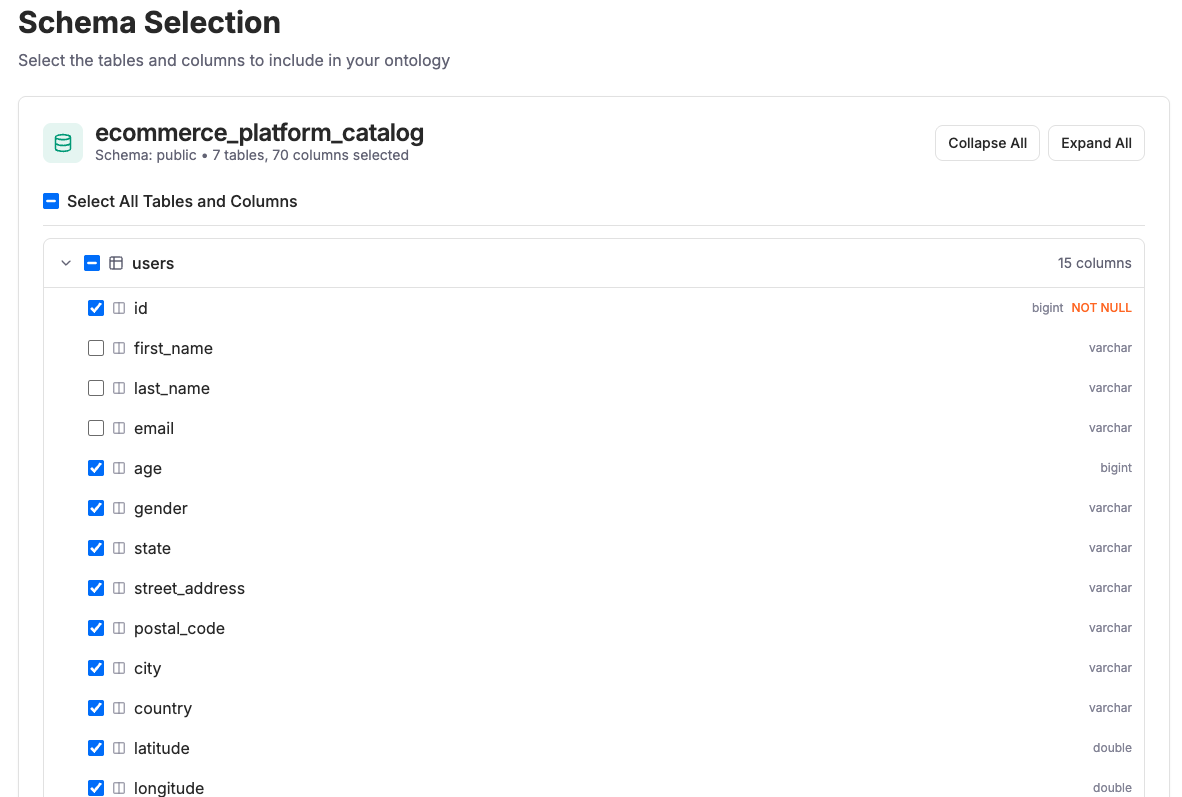The height and width of the screenshot is (797, 1182).
Task: Enable the first_name column checkbox
Action: (96, 348)
